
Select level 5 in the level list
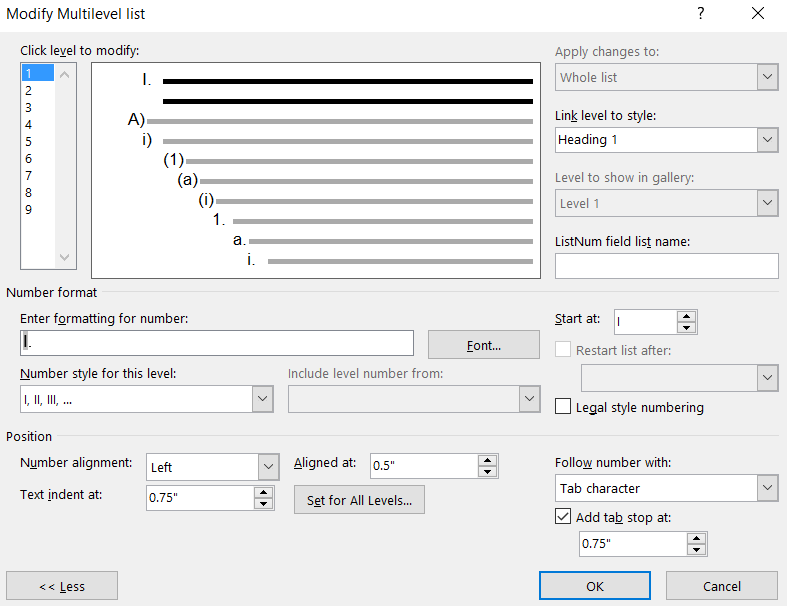(x=29, y=141)
